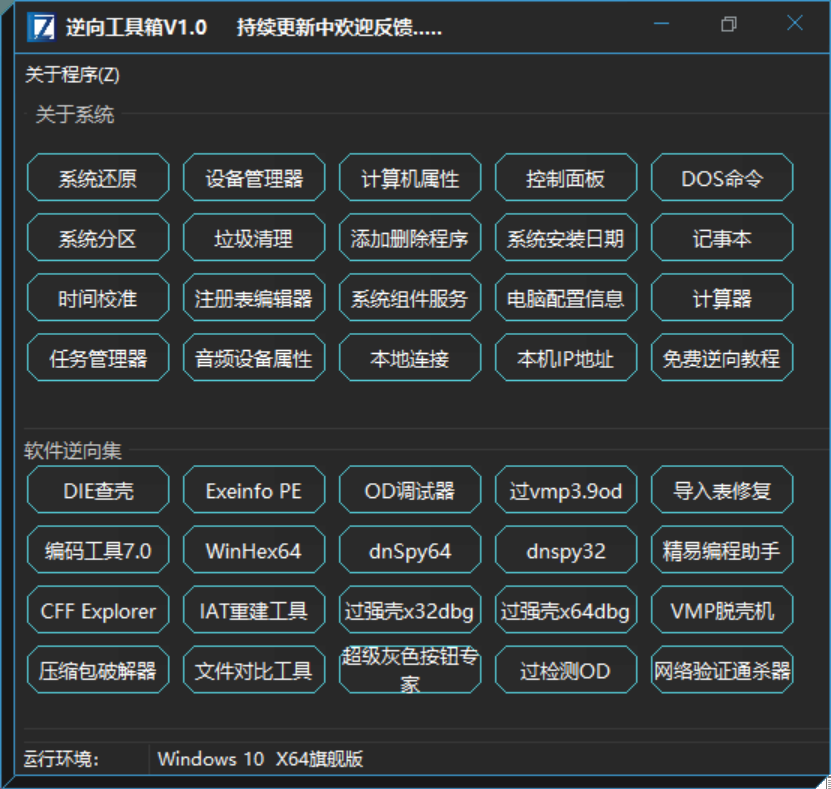This screenshot has height=789, width=831.
Task: Start the OD调试器 debugger
Action: (410, 489)
